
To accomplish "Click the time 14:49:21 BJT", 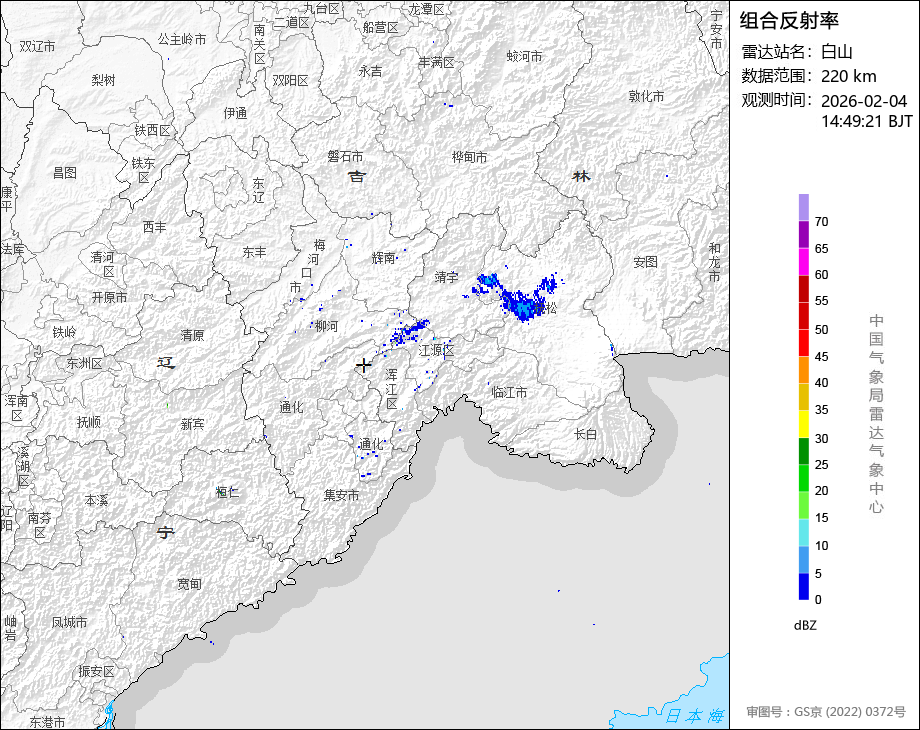I will tap(867, 121).
